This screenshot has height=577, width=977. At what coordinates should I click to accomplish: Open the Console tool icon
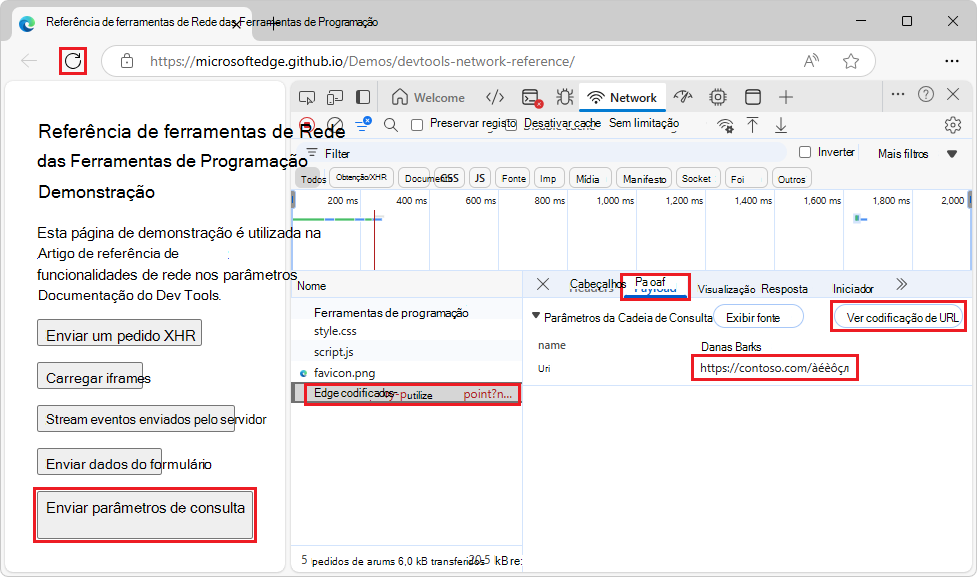pos(531,97)
